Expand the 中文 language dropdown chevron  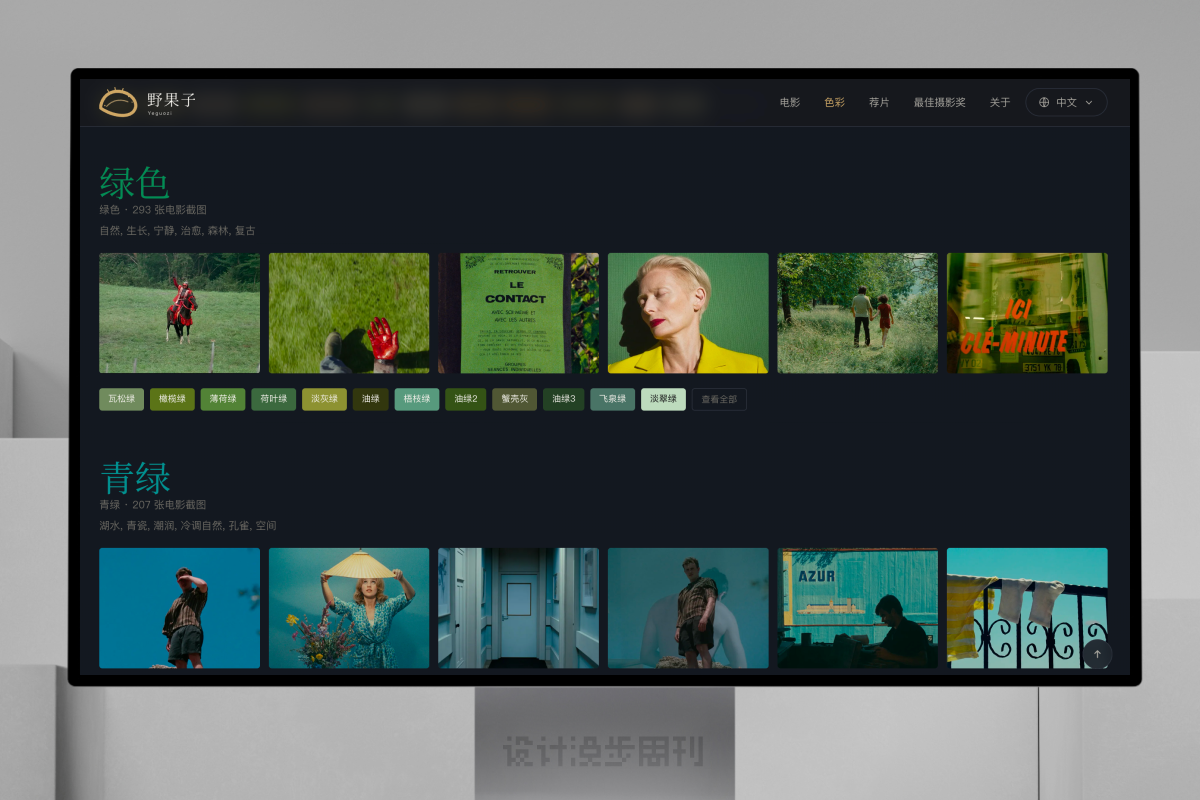[1089, 102]
